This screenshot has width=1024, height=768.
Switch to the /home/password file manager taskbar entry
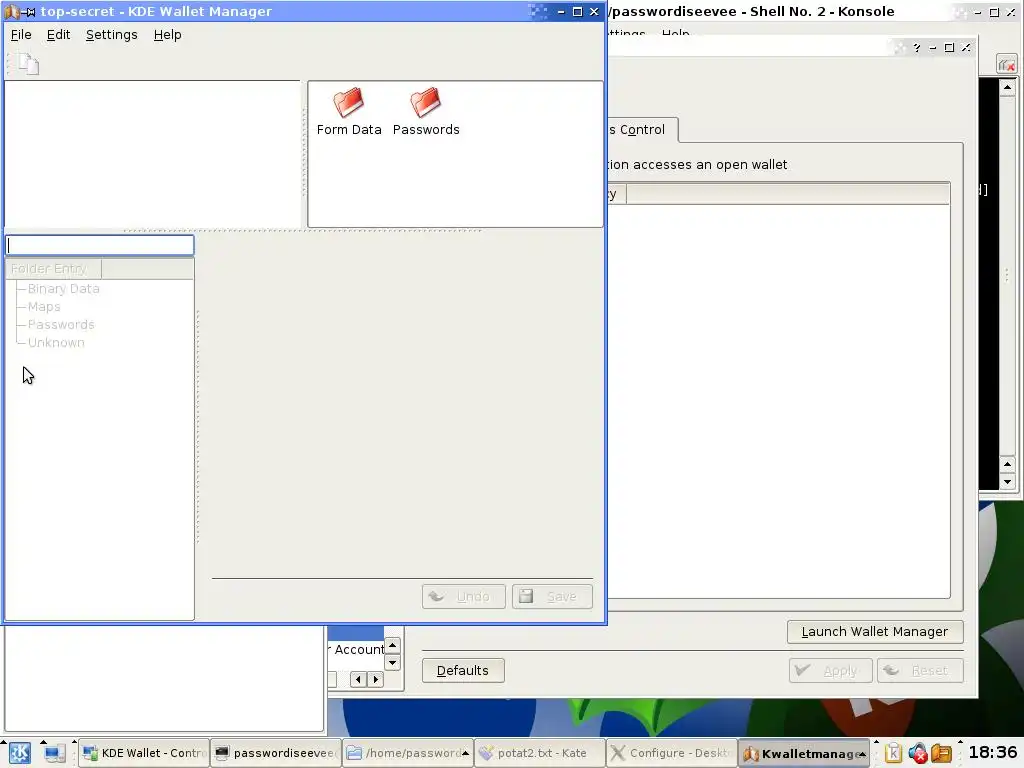(408, 753)
